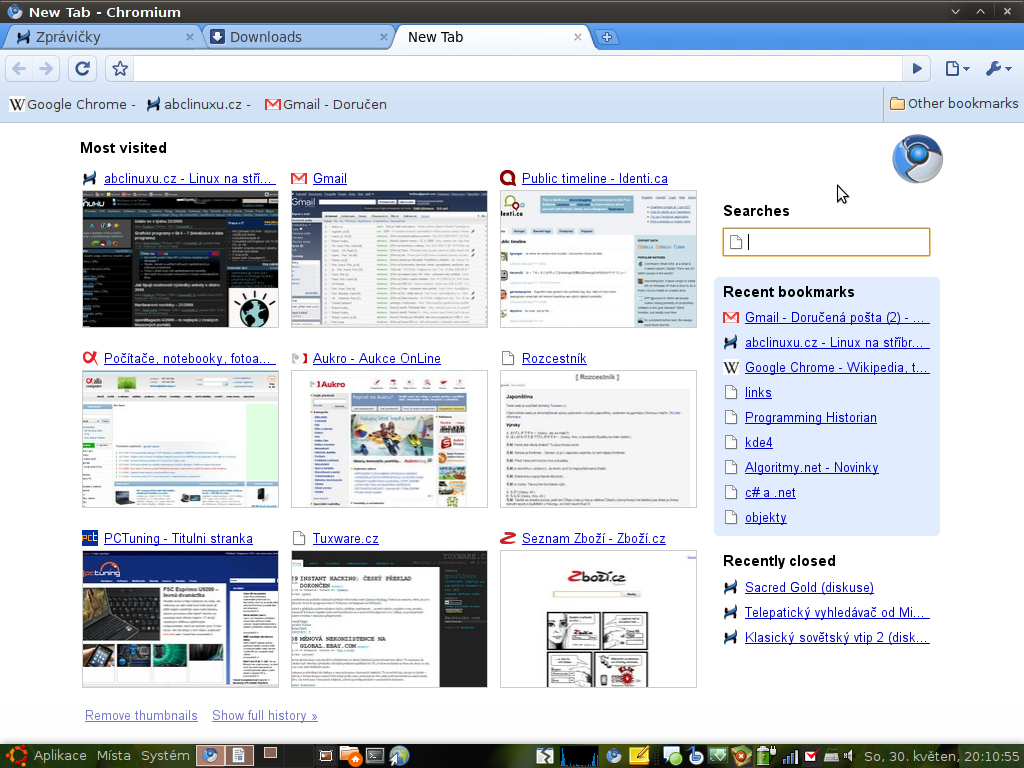Open the yellow sticky notes applet
The width and height of the screenshot is (1024, 768).
pos(639,756)
